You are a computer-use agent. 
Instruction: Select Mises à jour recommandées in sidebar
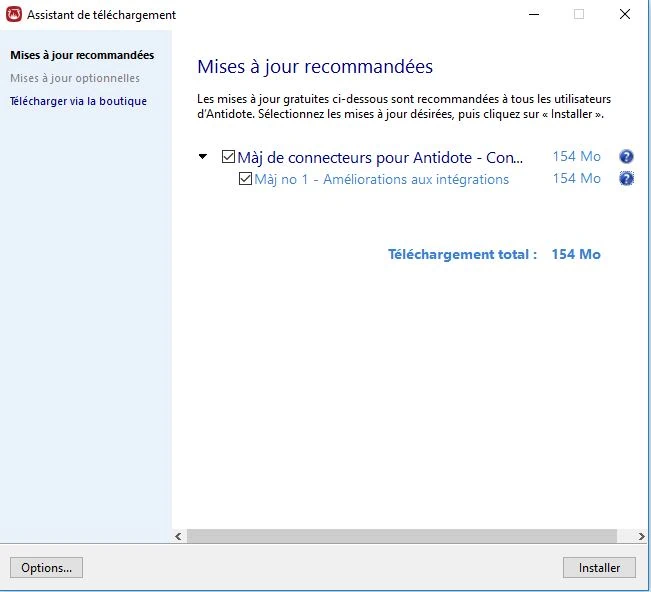click(82, 55)
